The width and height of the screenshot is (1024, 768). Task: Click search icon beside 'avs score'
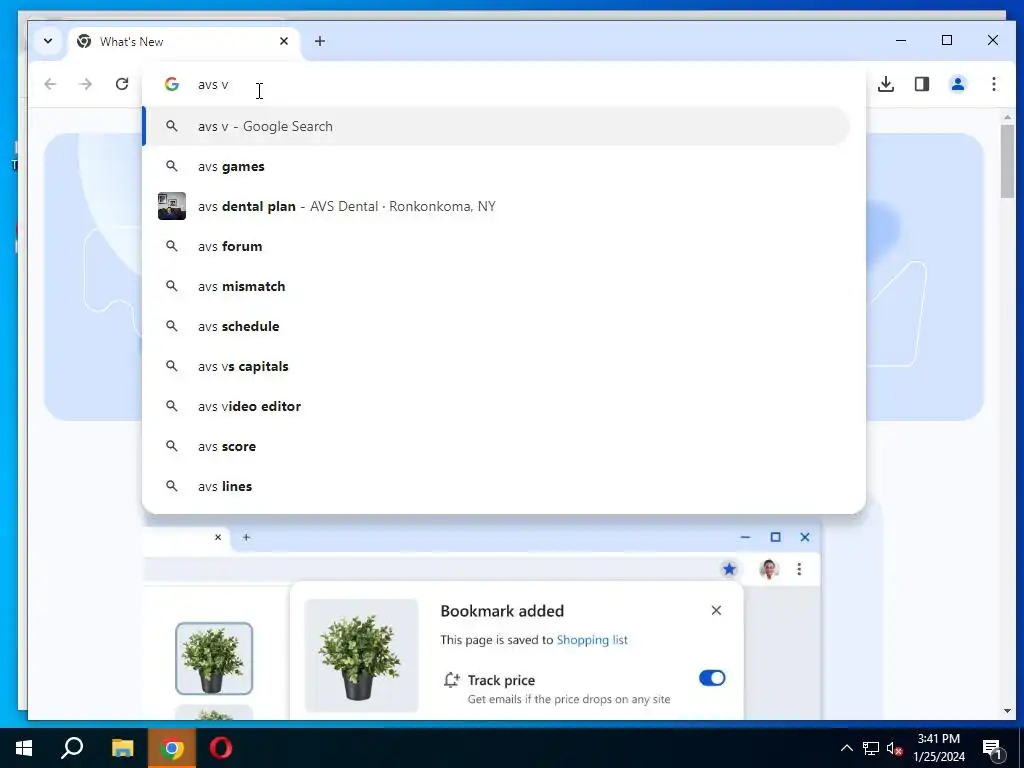(x=172, y=445)
